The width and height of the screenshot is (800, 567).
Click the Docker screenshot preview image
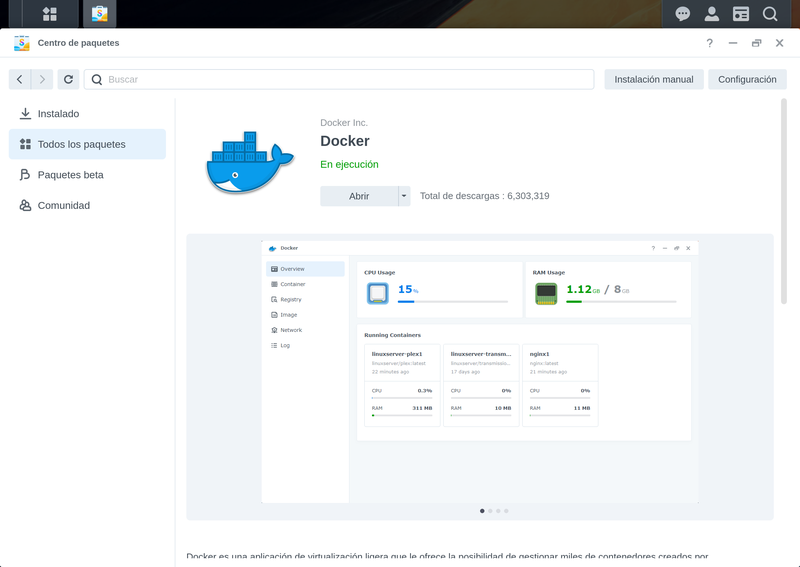(x=480, y=372)
